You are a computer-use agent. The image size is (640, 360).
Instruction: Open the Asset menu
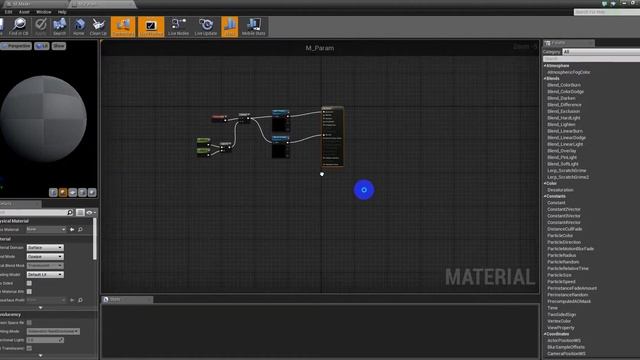coord(24,12)
